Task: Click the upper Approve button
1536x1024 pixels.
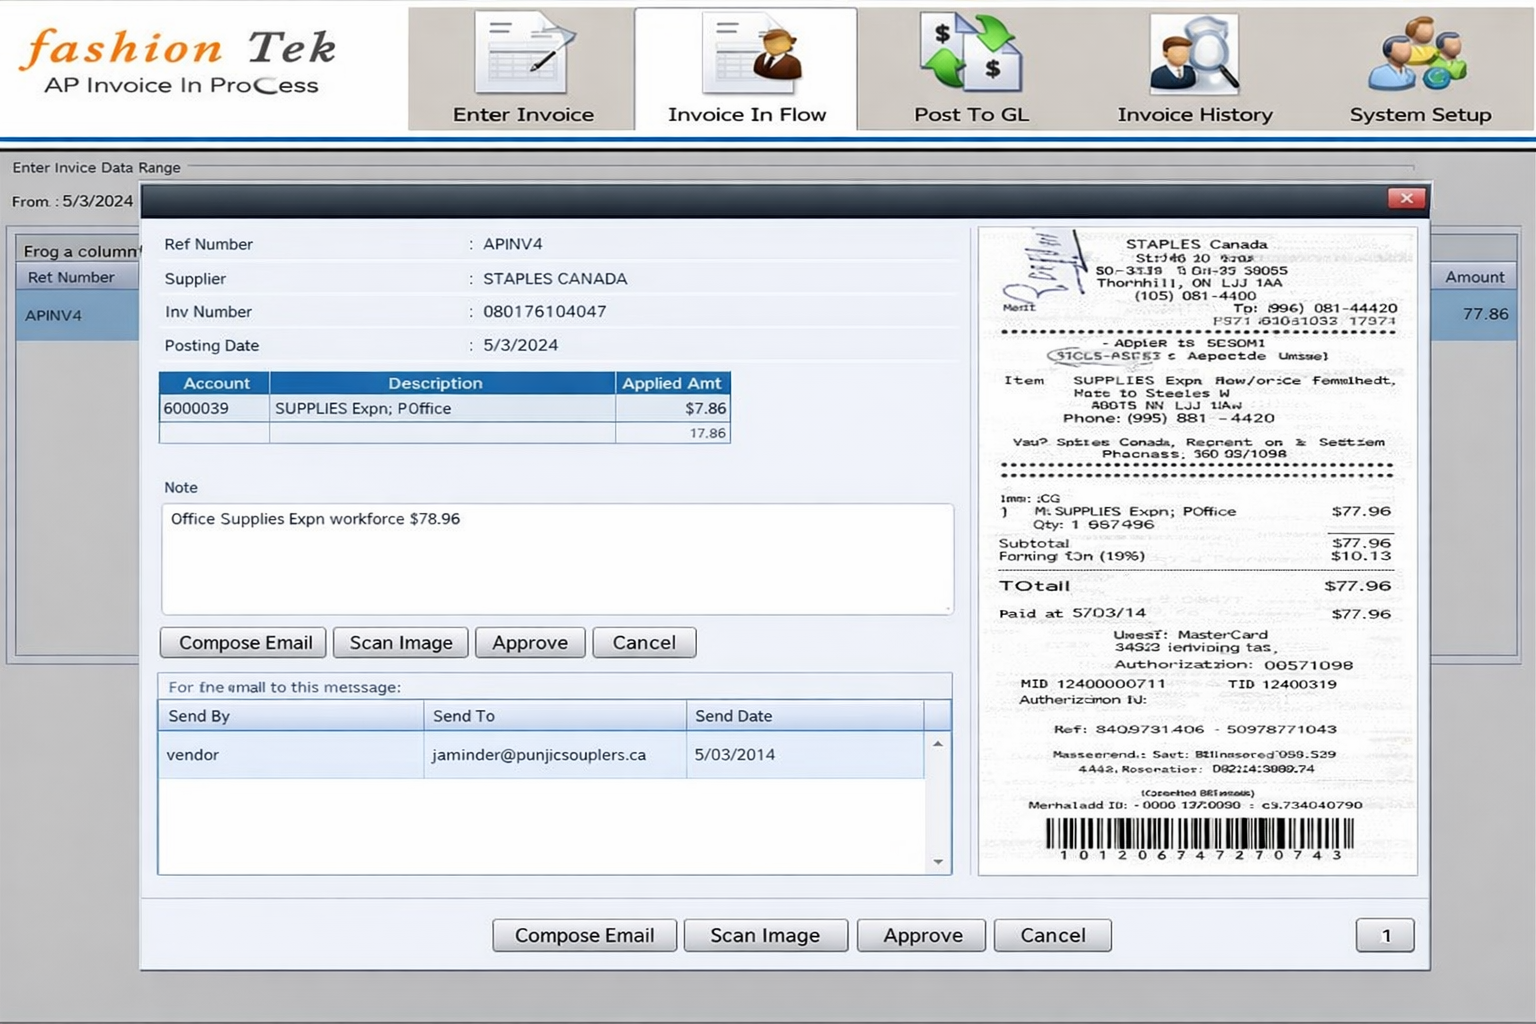Action: (530, 643)
